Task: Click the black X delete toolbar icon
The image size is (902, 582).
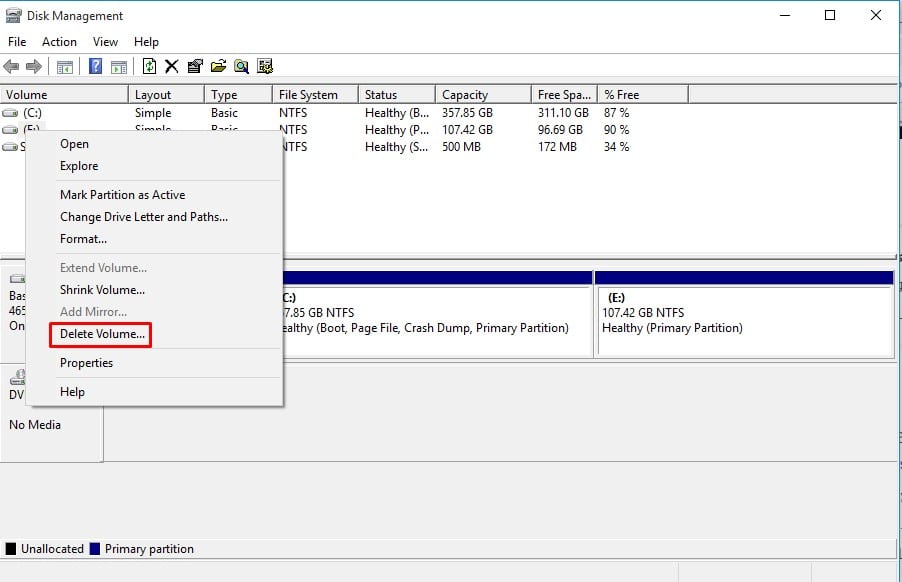Action: point(171,67)
